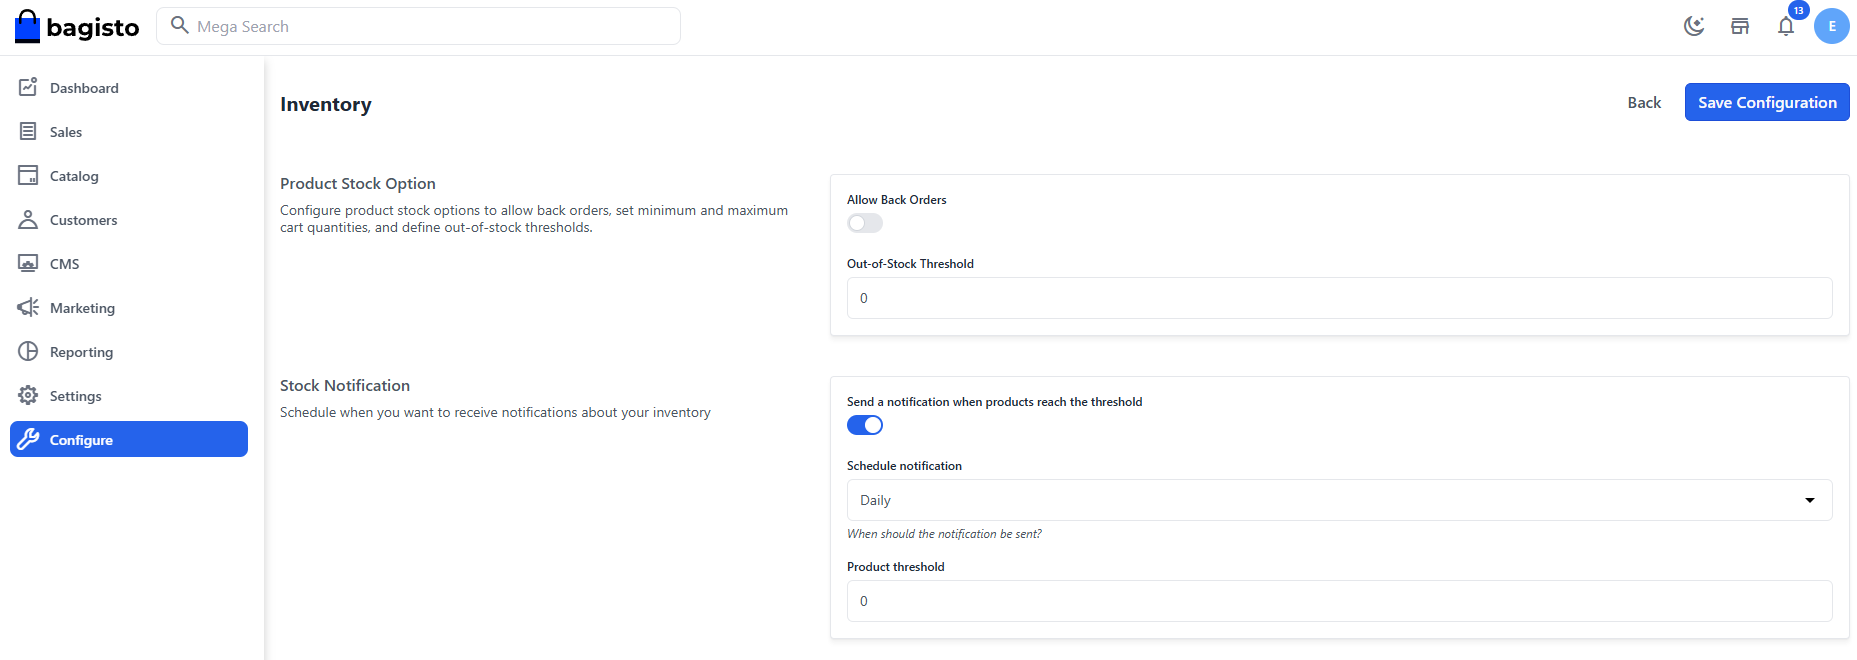
Task: Click the Catalog sidebar icon
Action: [28, 176]
